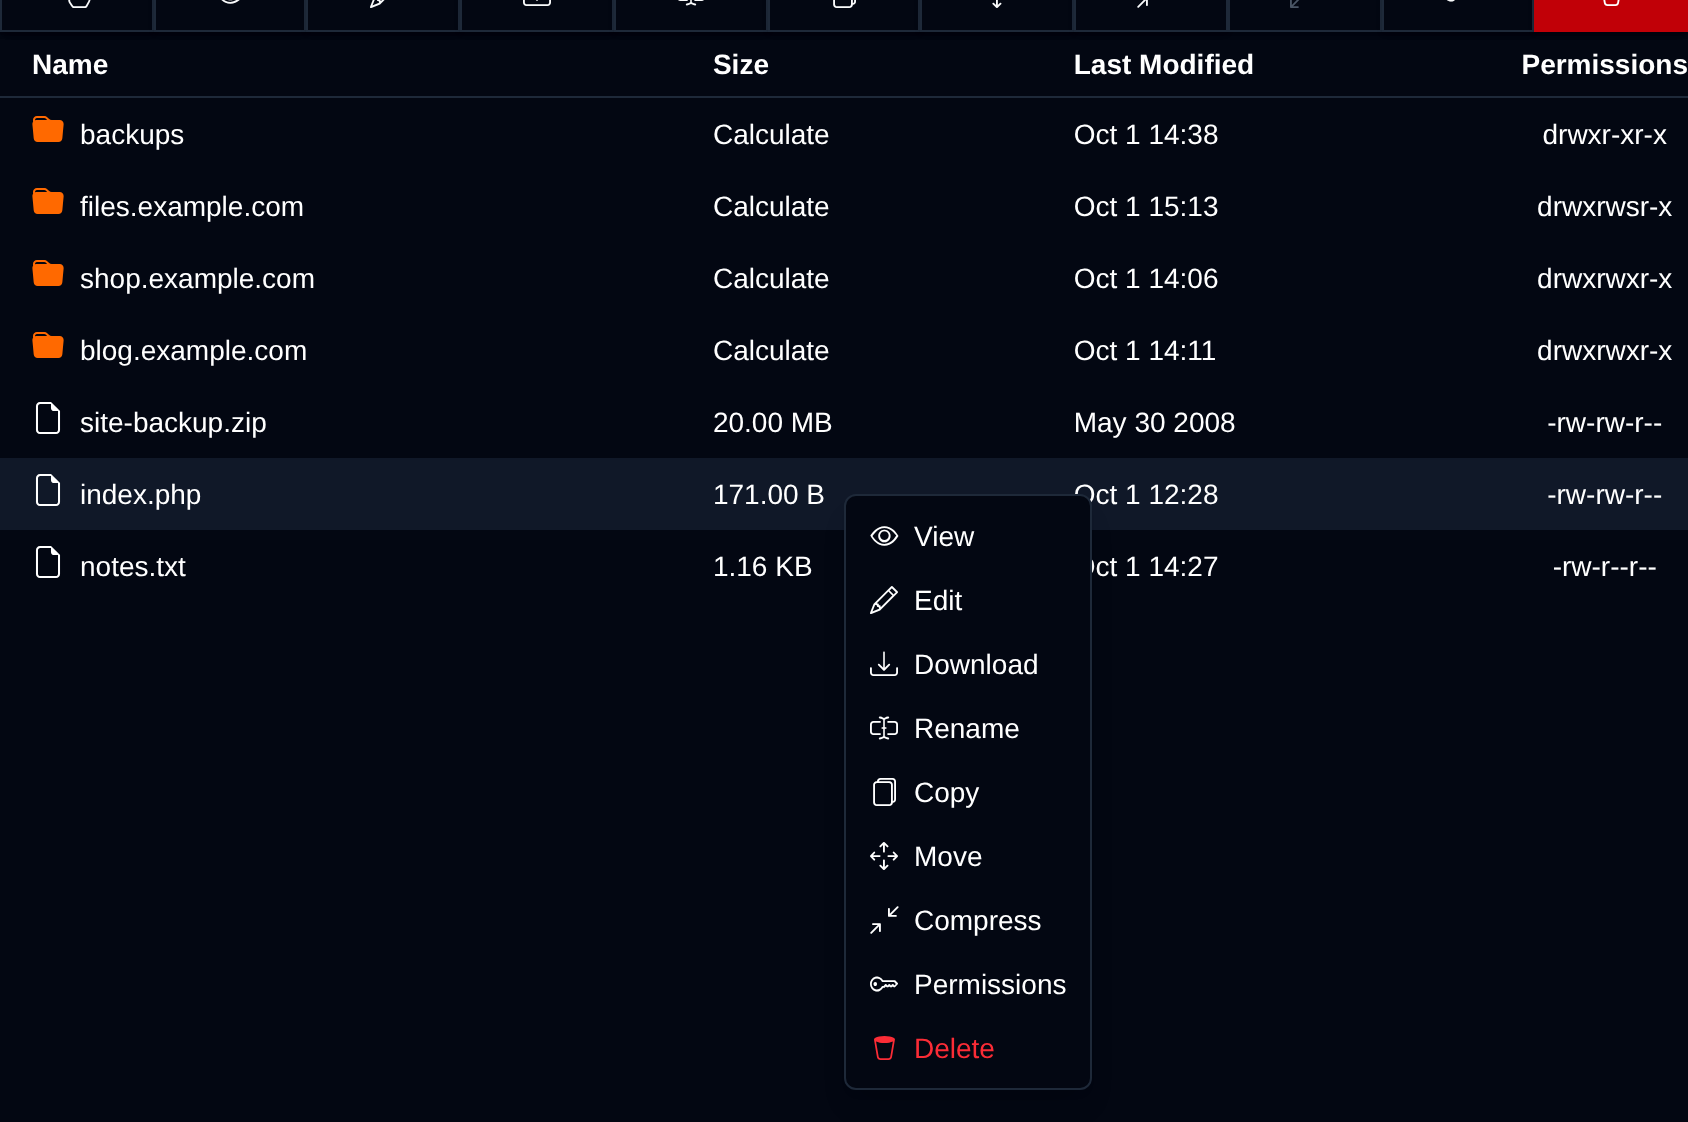Calculate the size of files.example.com
The image size is (1688, 1122).
771,206
